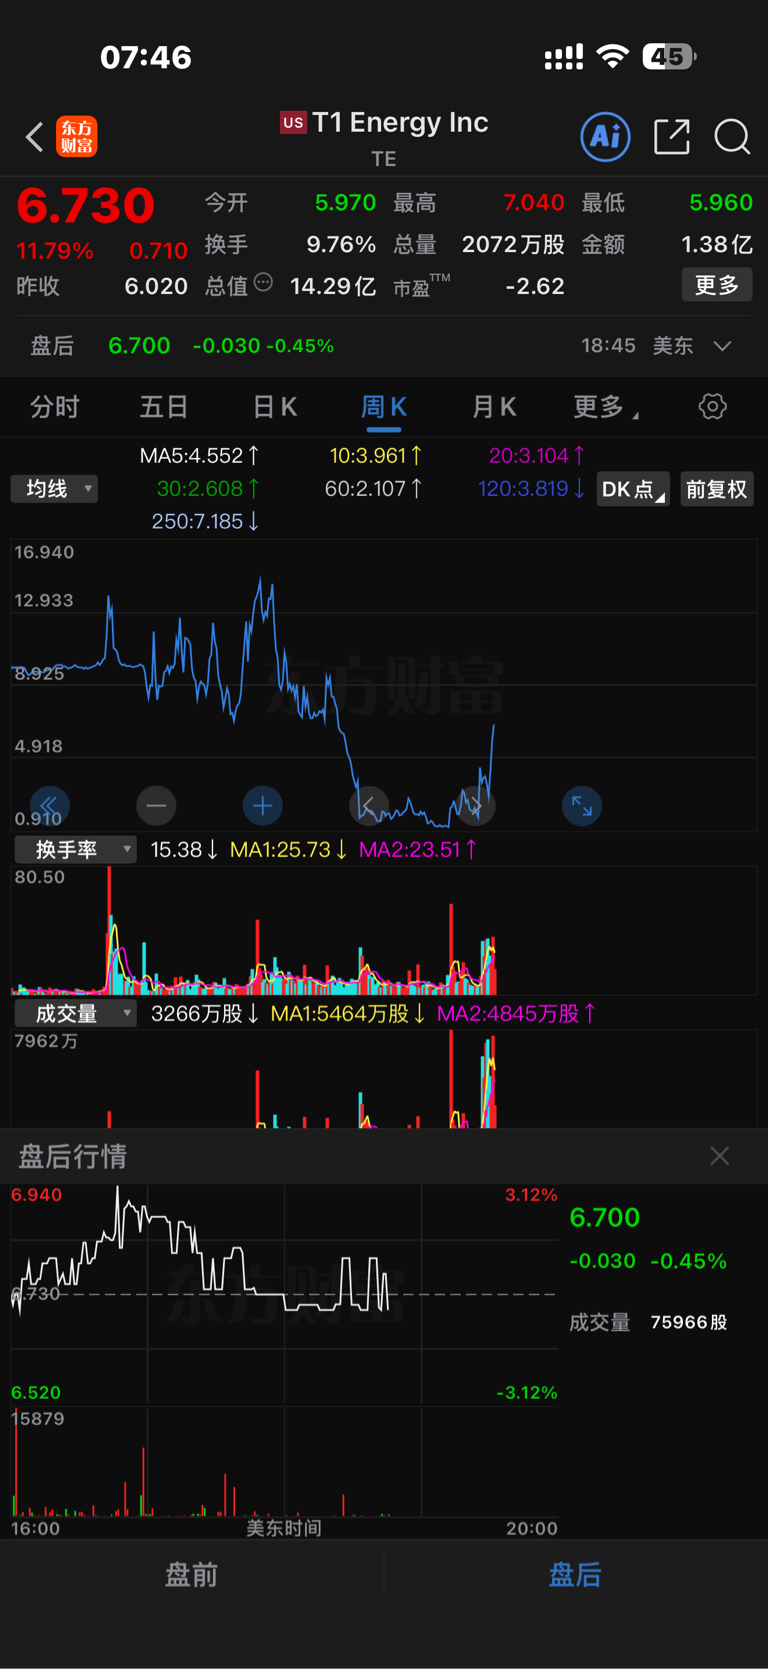Select the 盘后 bottom tab

[575, 1575]
